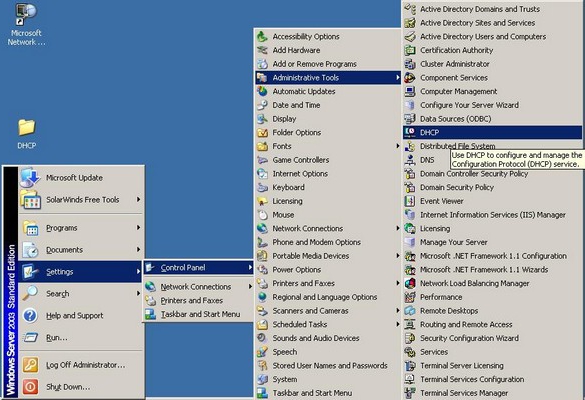Click the Certification Authority icon

point(410,50)
